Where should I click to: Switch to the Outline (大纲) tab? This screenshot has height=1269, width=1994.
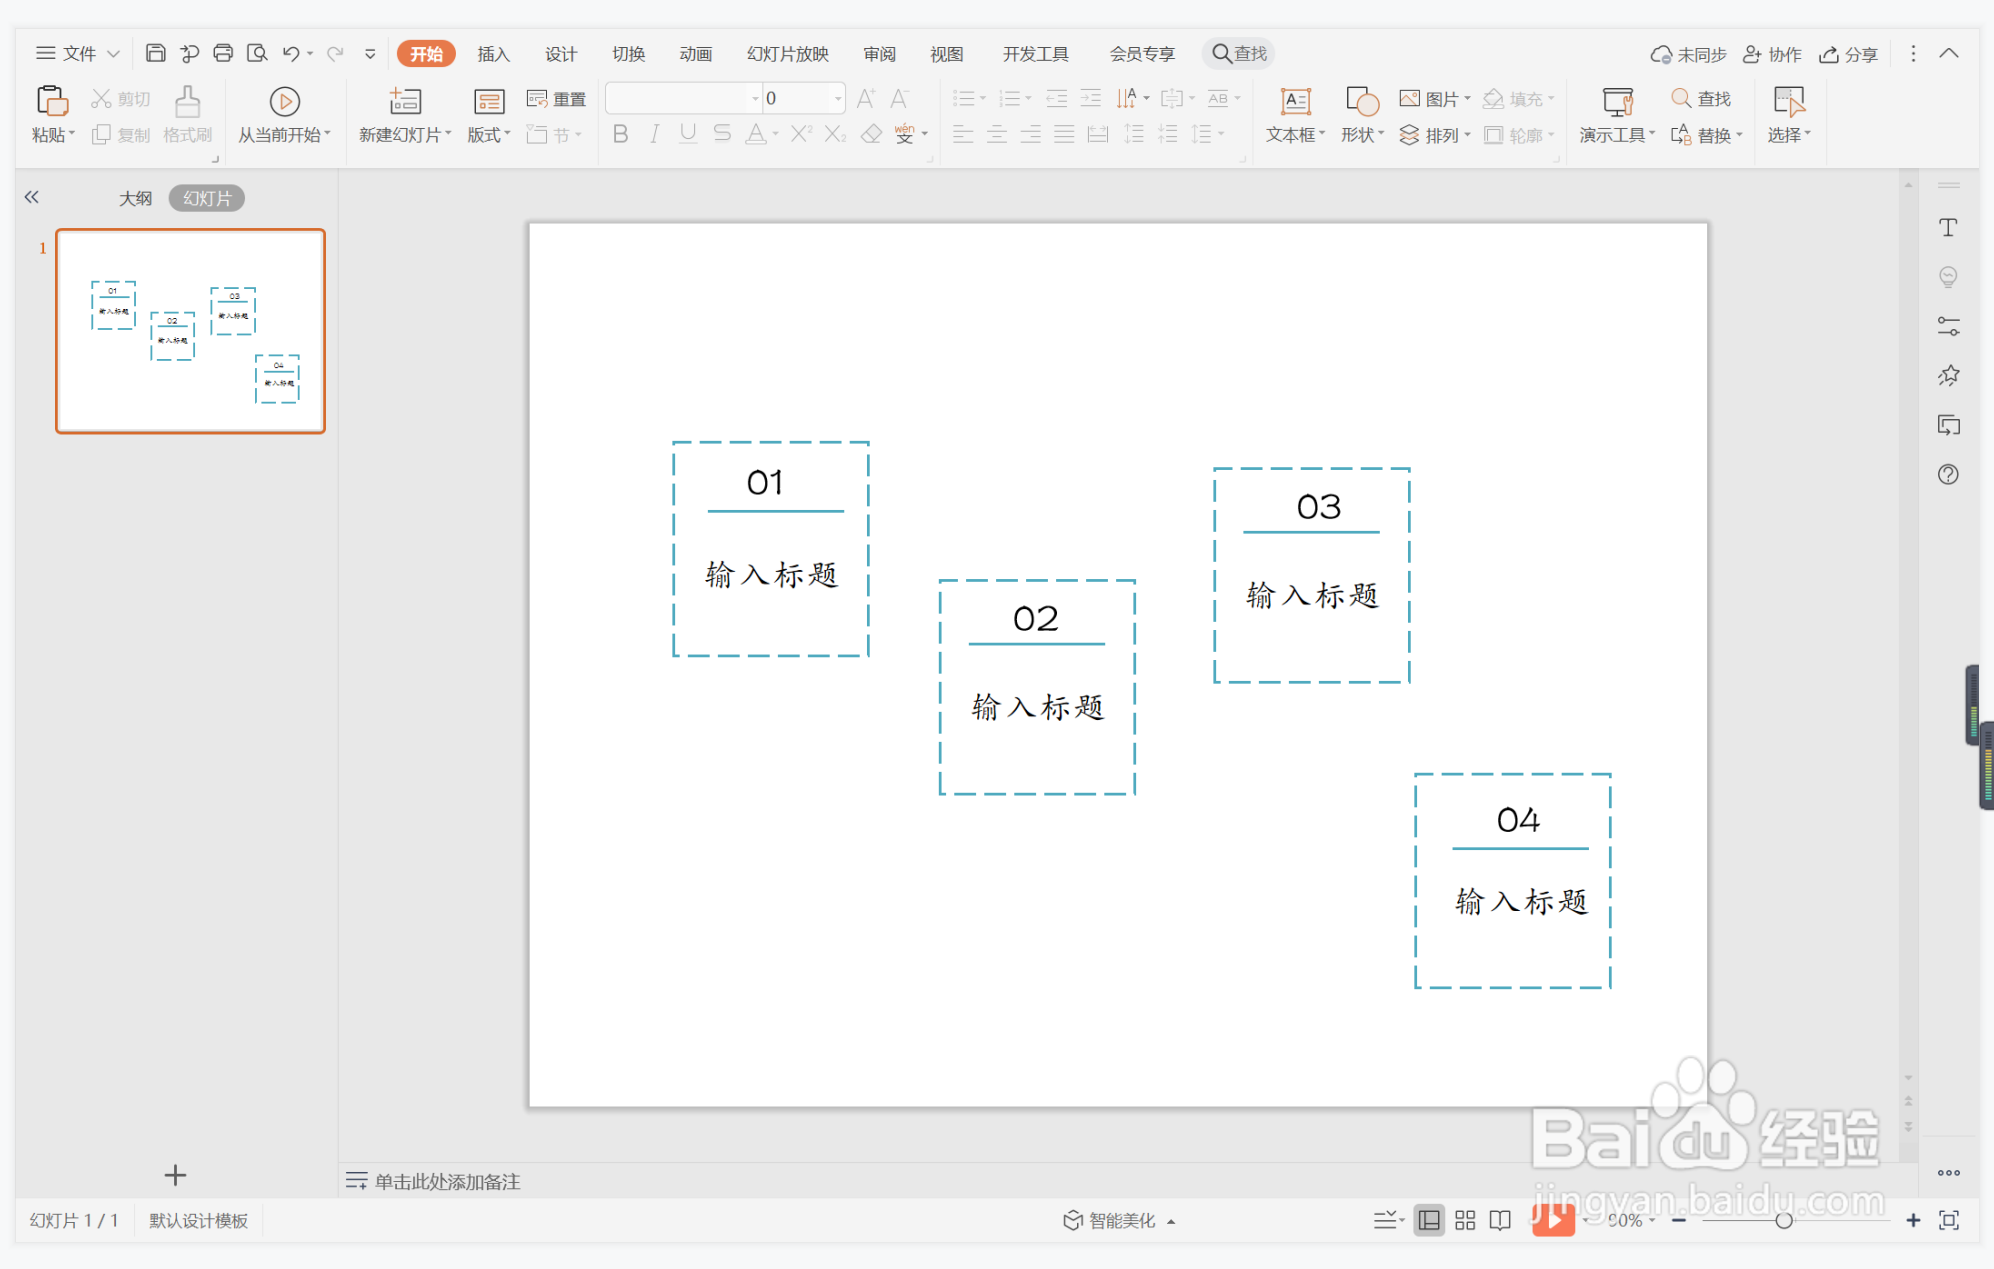[135, 198]
